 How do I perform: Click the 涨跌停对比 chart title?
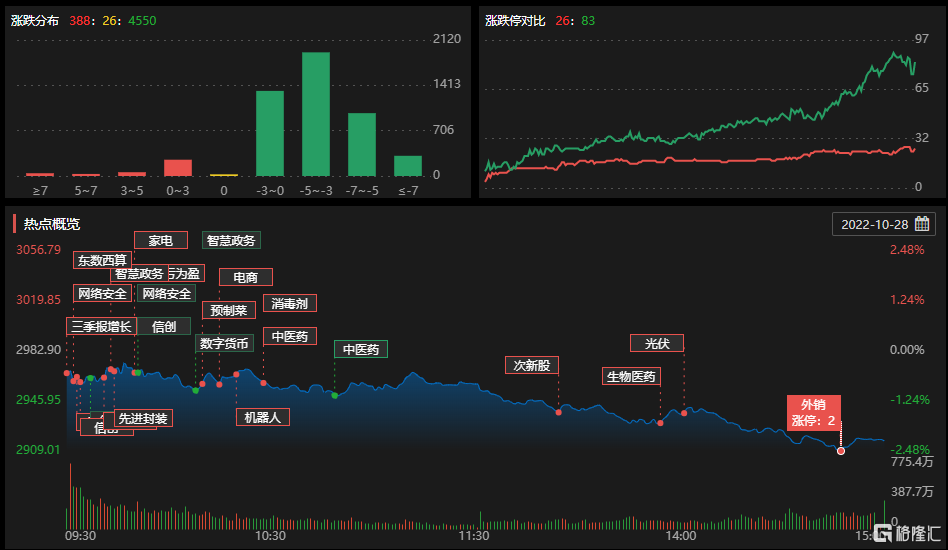(515, 21)
